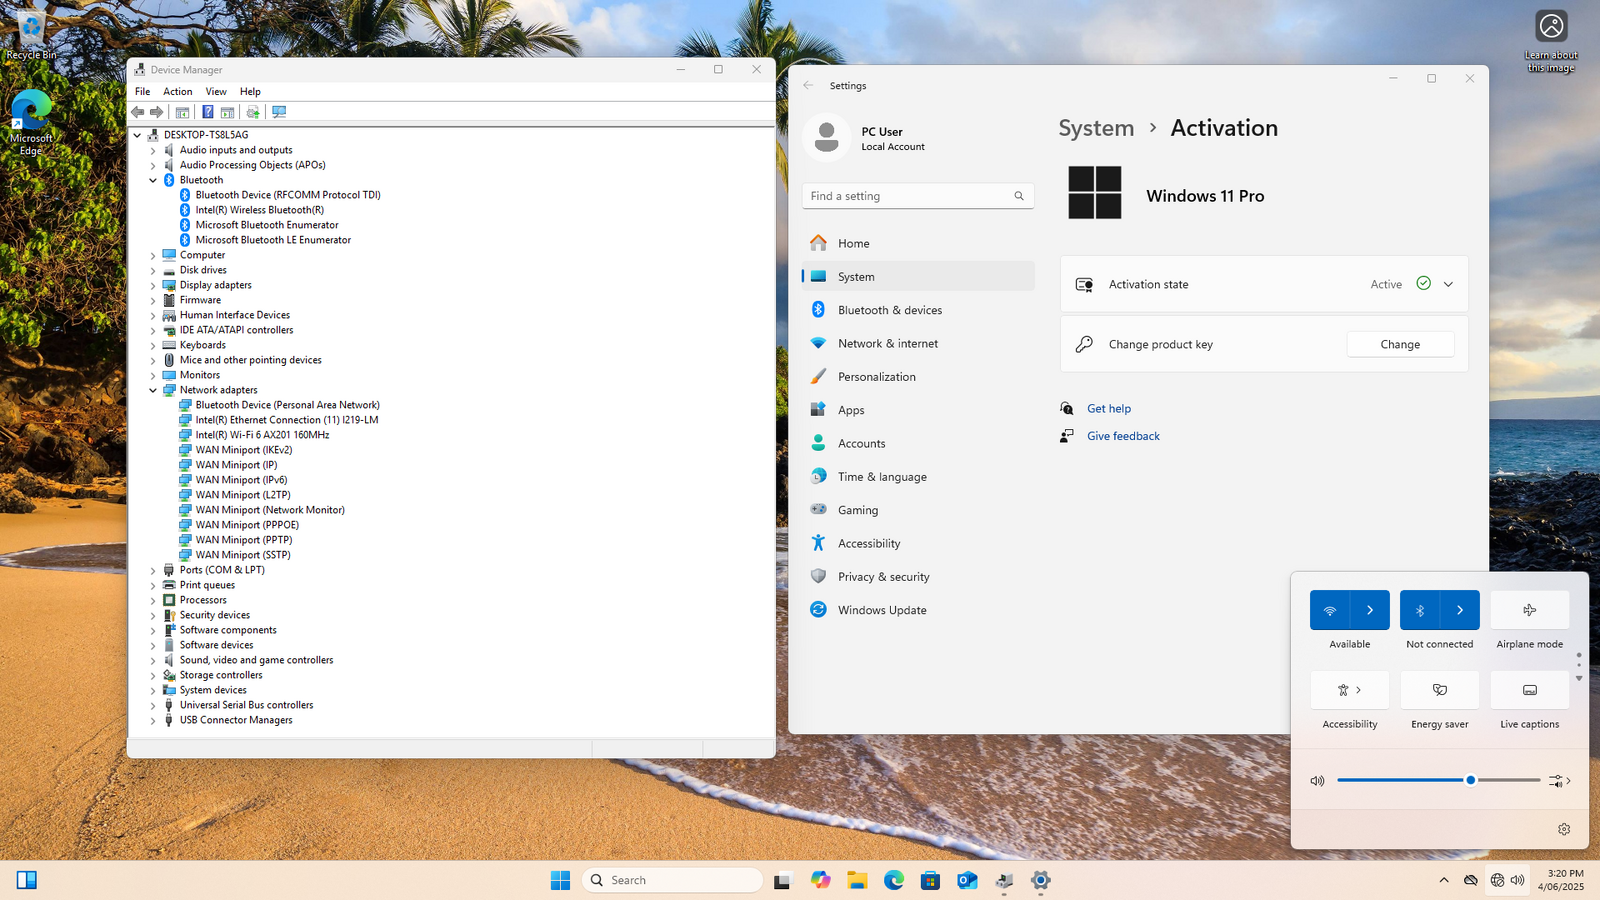Click Task View icon on taskbar
1600x900 pixels.
[783, 880]
